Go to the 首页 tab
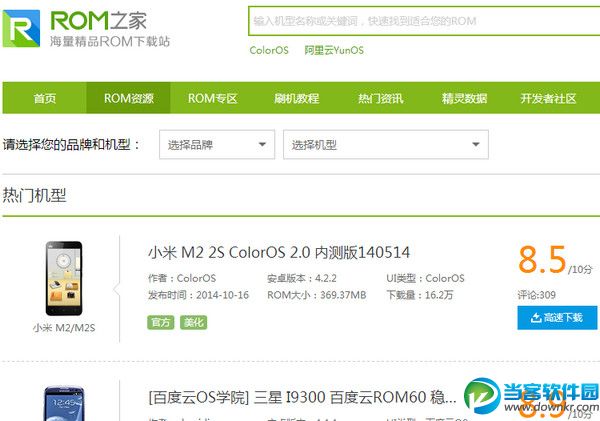600x421 pixels. [45, 98]
